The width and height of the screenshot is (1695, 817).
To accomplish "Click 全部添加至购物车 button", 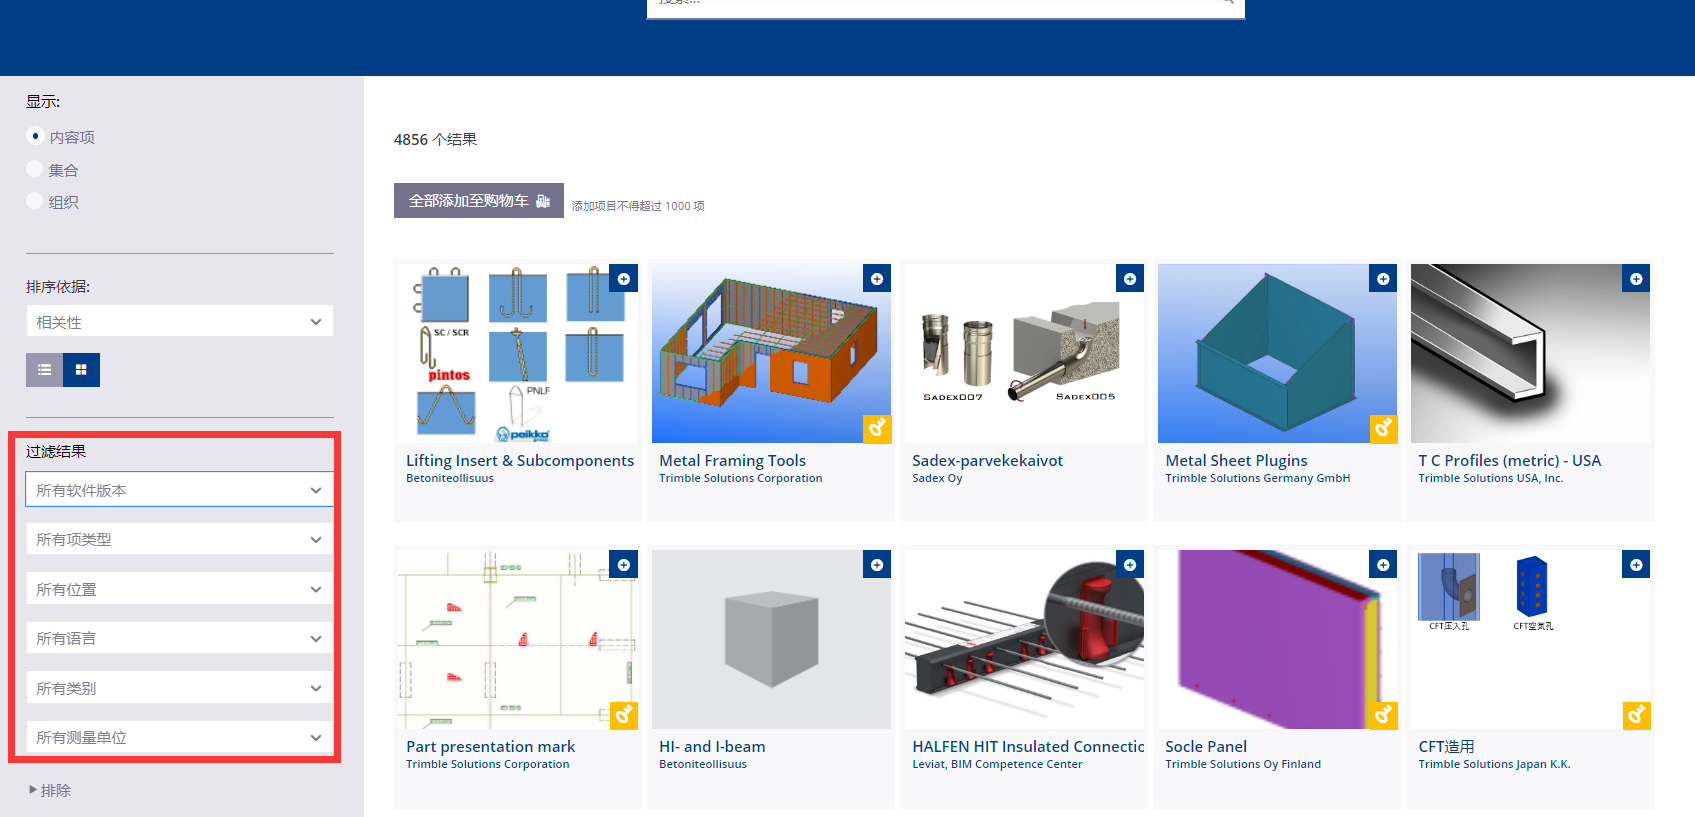I will click(x=479, y=201).
